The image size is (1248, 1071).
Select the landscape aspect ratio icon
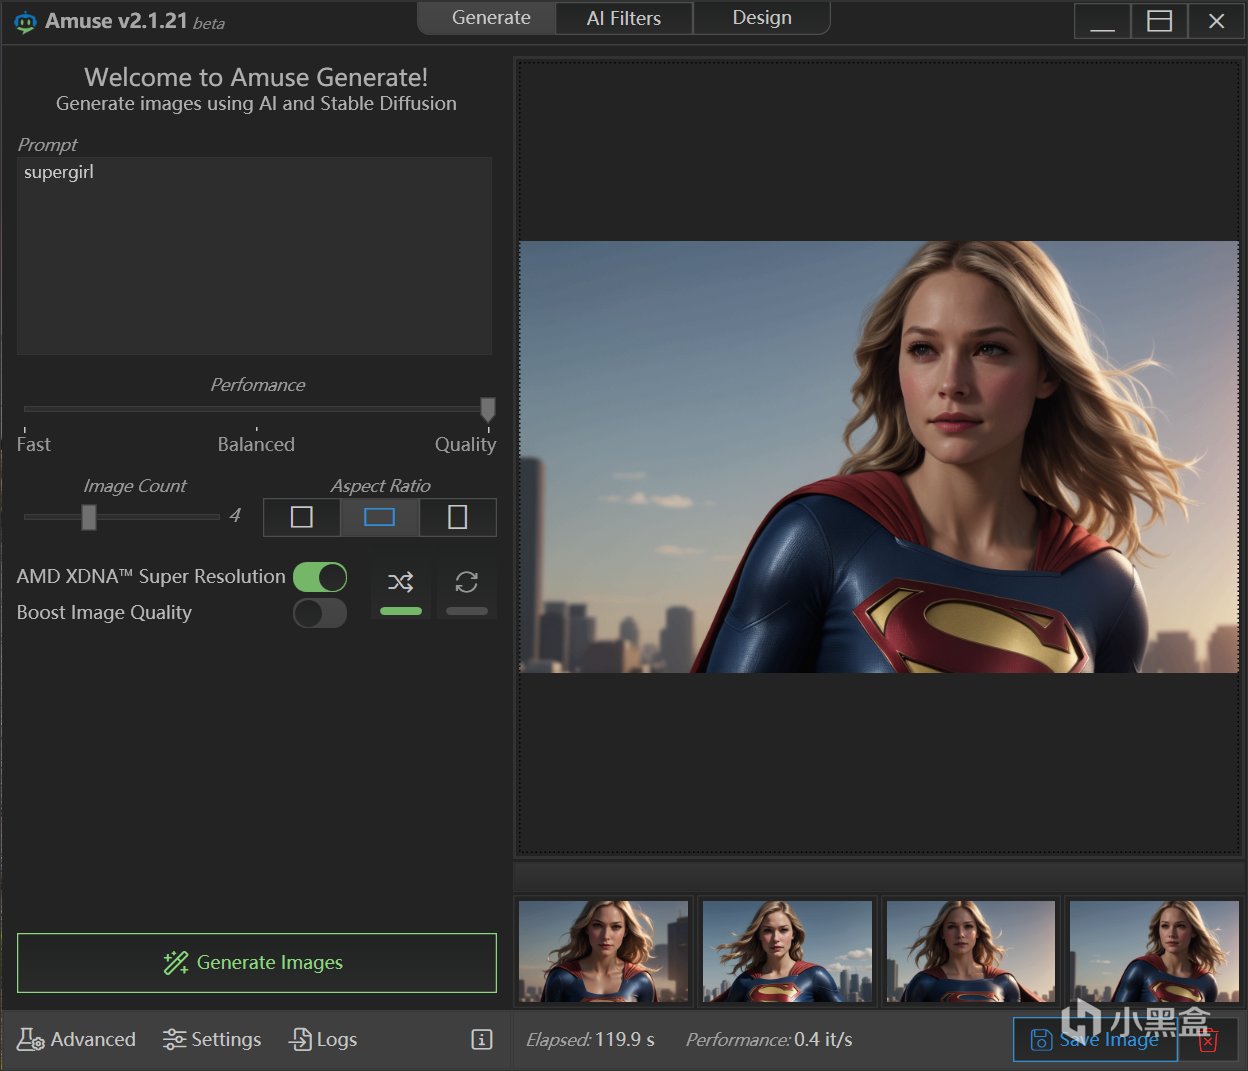tap(379, 517)
